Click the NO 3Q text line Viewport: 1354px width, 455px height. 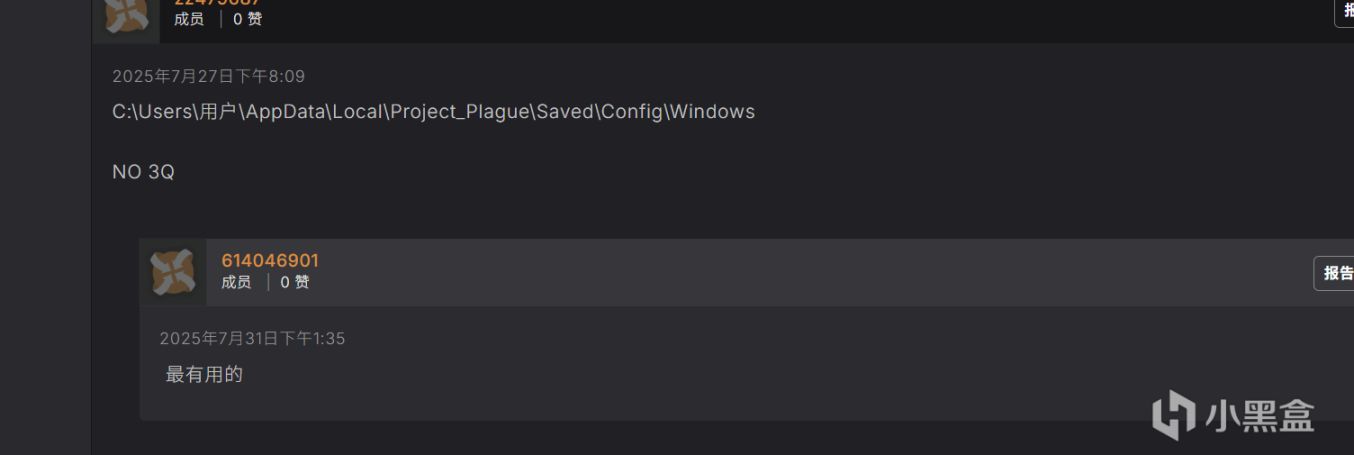[143, 172]
